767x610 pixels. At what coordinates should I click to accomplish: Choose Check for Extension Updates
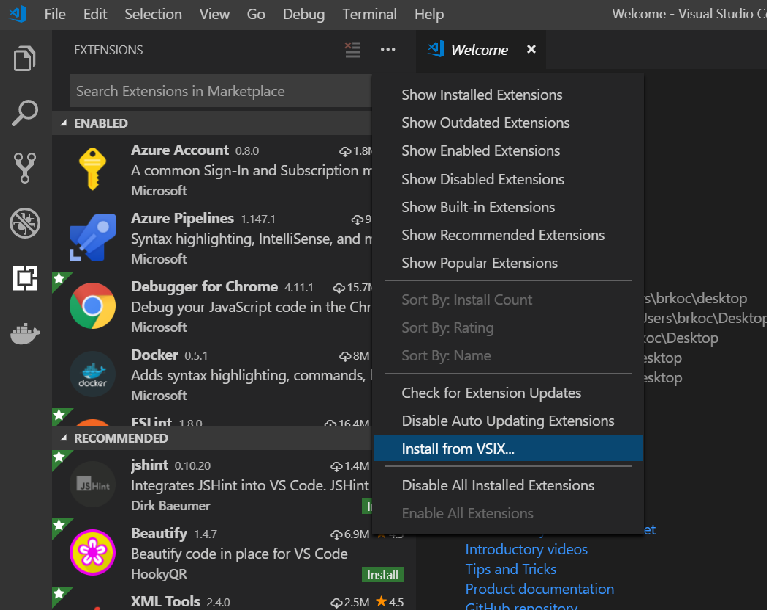(508, 393)
